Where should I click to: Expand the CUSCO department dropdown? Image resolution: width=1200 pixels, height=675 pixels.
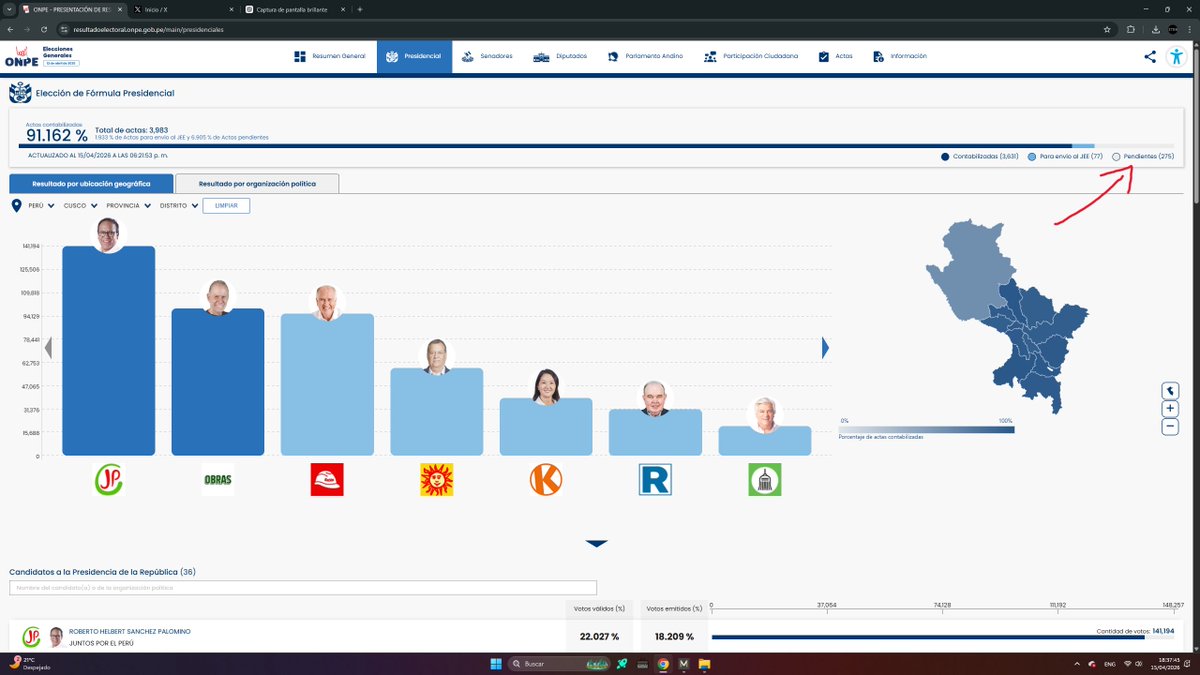tap(81, 205)
